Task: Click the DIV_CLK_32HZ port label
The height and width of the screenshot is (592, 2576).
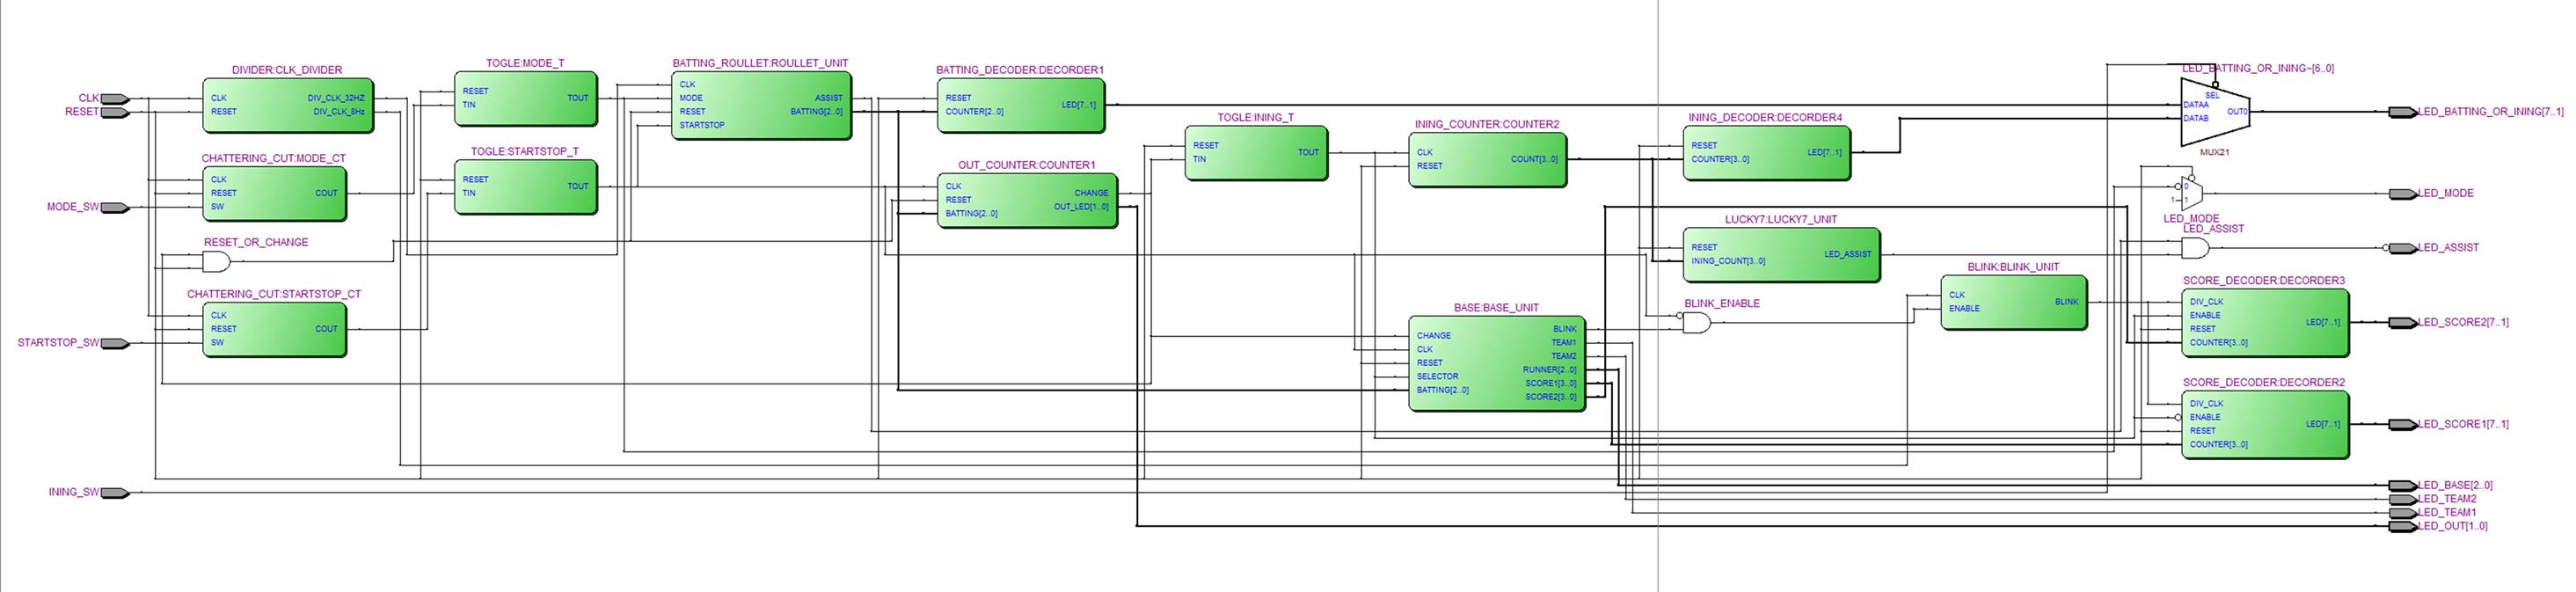Action: pos(336,98)
